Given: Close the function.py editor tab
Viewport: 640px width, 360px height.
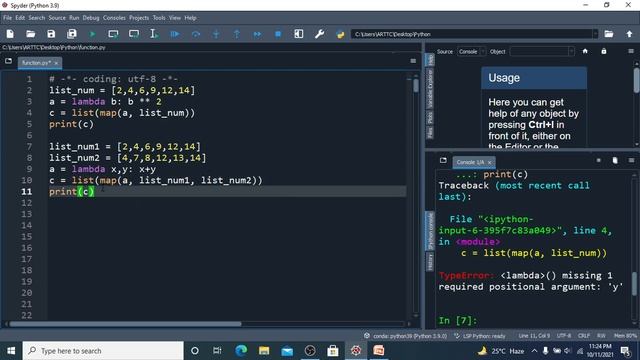Looking at the screenshot, I should pos(56,63).
